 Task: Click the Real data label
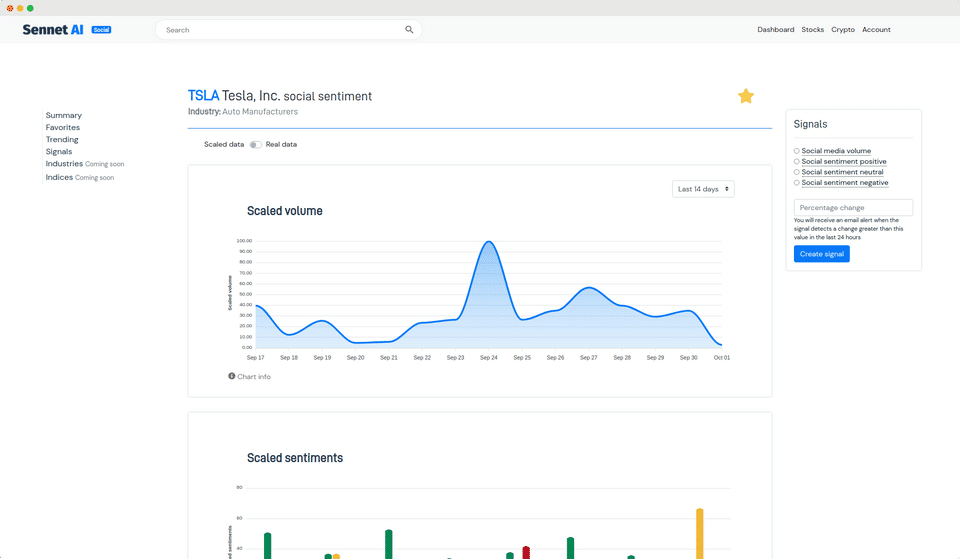click(x=281, y=144)
